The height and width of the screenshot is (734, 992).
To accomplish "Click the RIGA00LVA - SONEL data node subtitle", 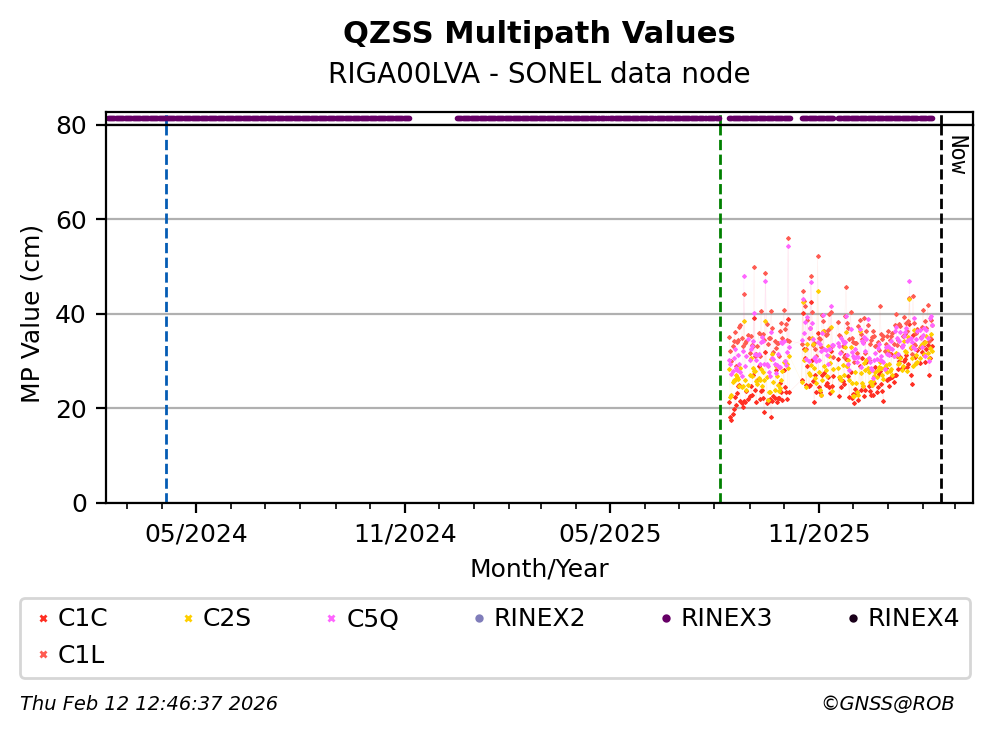I will (x=539, y=74).
